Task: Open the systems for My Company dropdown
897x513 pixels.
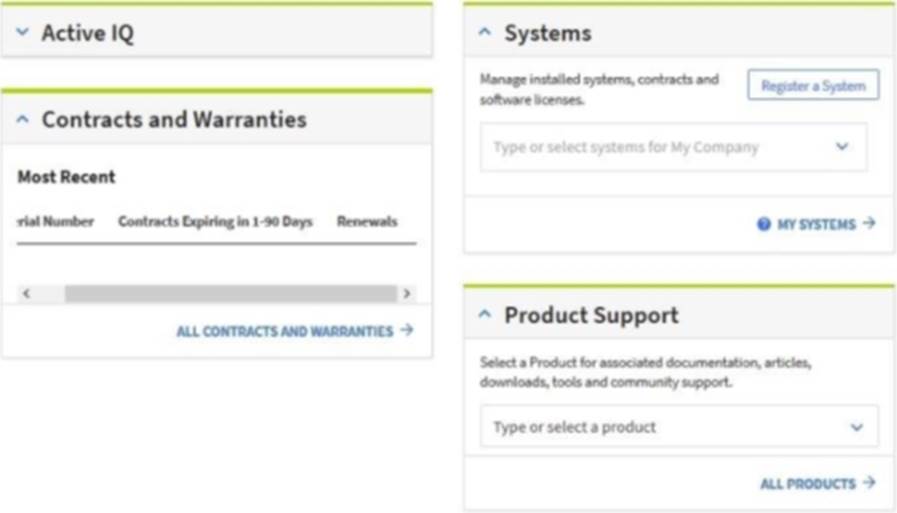Action: [841, 147]
